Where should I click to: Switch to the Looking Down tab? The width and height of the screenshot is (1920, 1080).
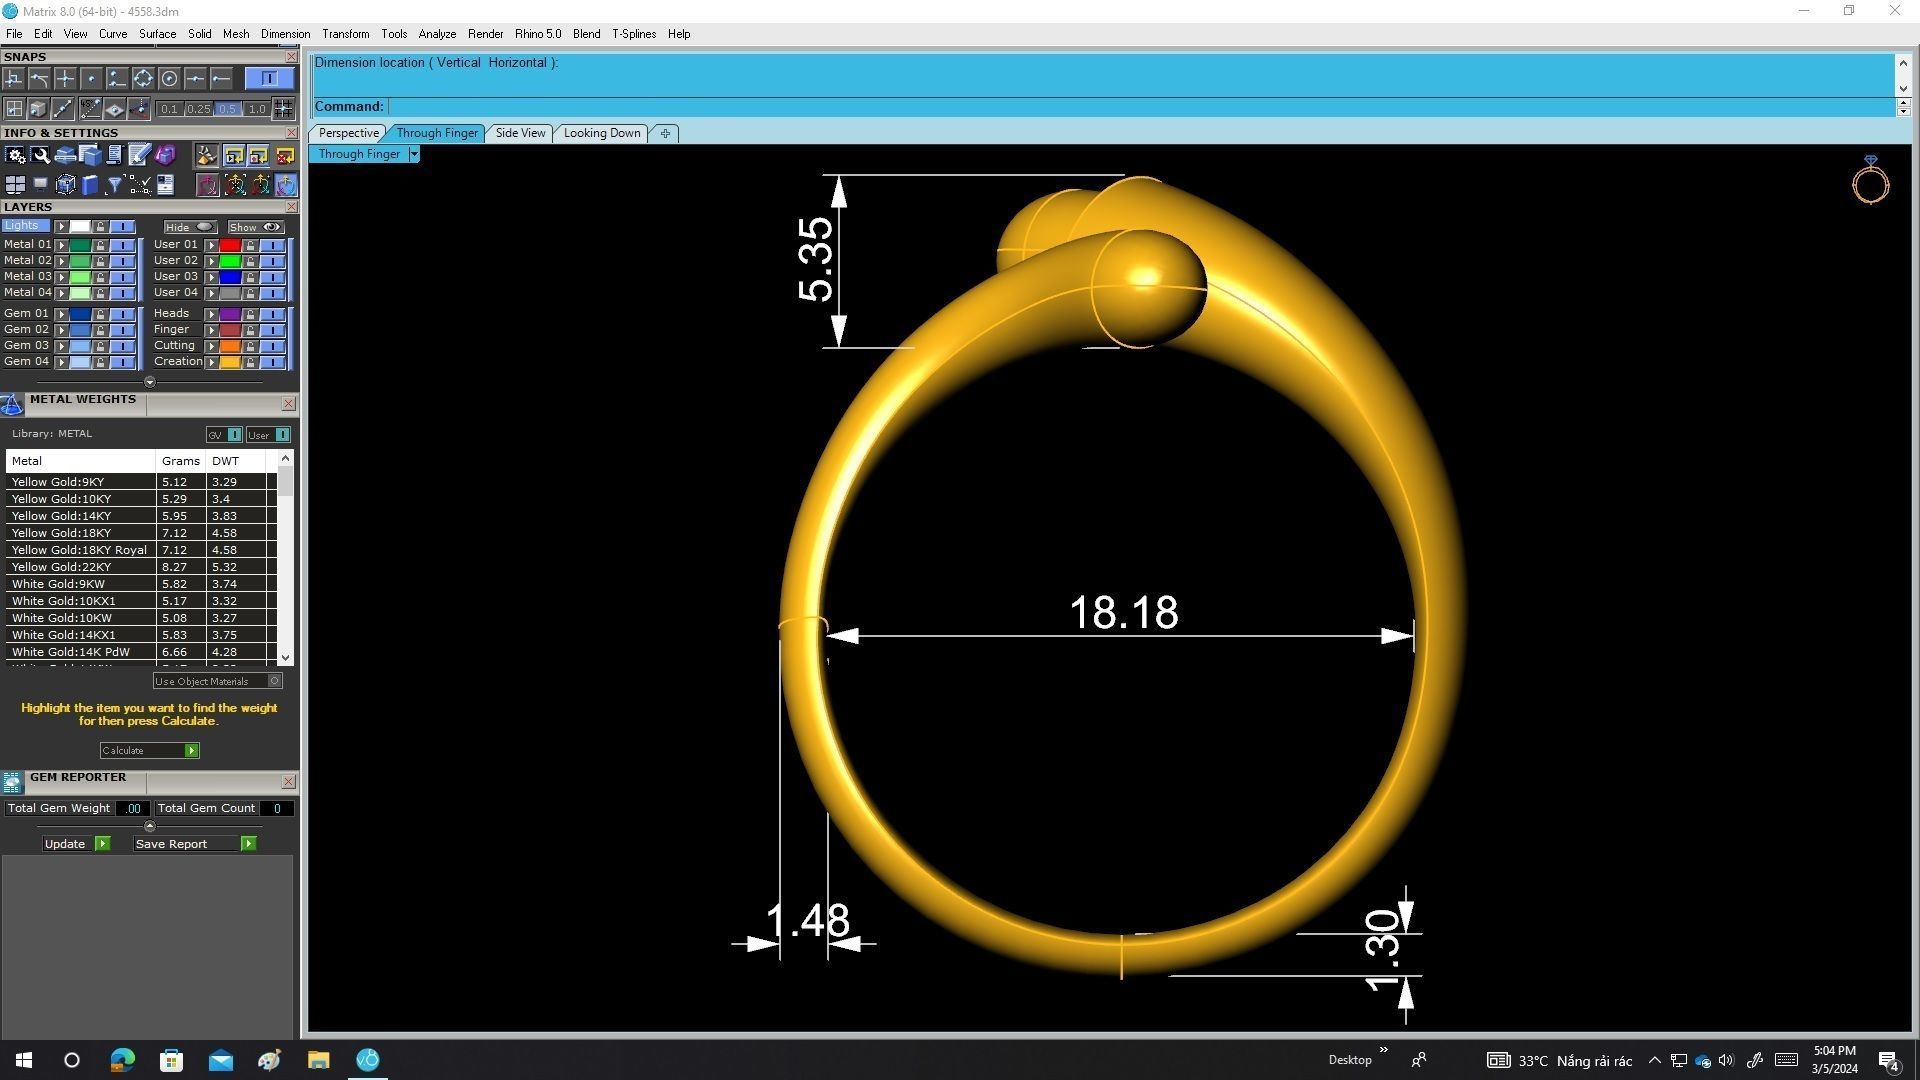pyautogui.click(x=601, y=133)
